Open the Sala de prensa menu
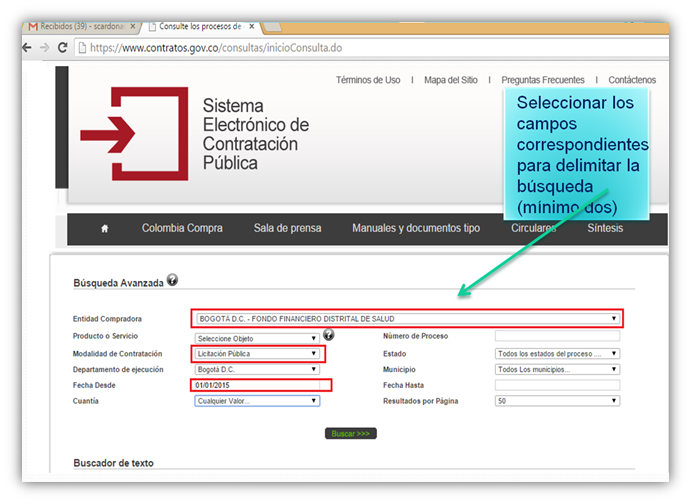 click(287, 228)
